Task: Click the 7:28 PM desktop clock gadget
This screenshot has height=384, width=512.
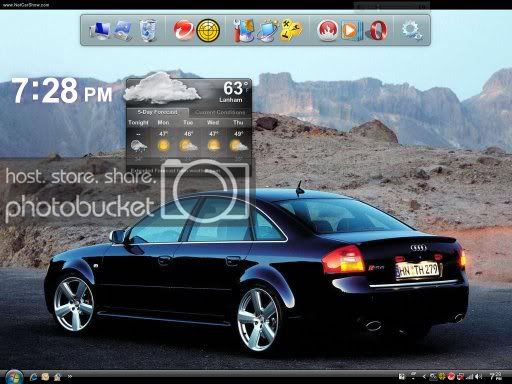Action: pos(62,91)
